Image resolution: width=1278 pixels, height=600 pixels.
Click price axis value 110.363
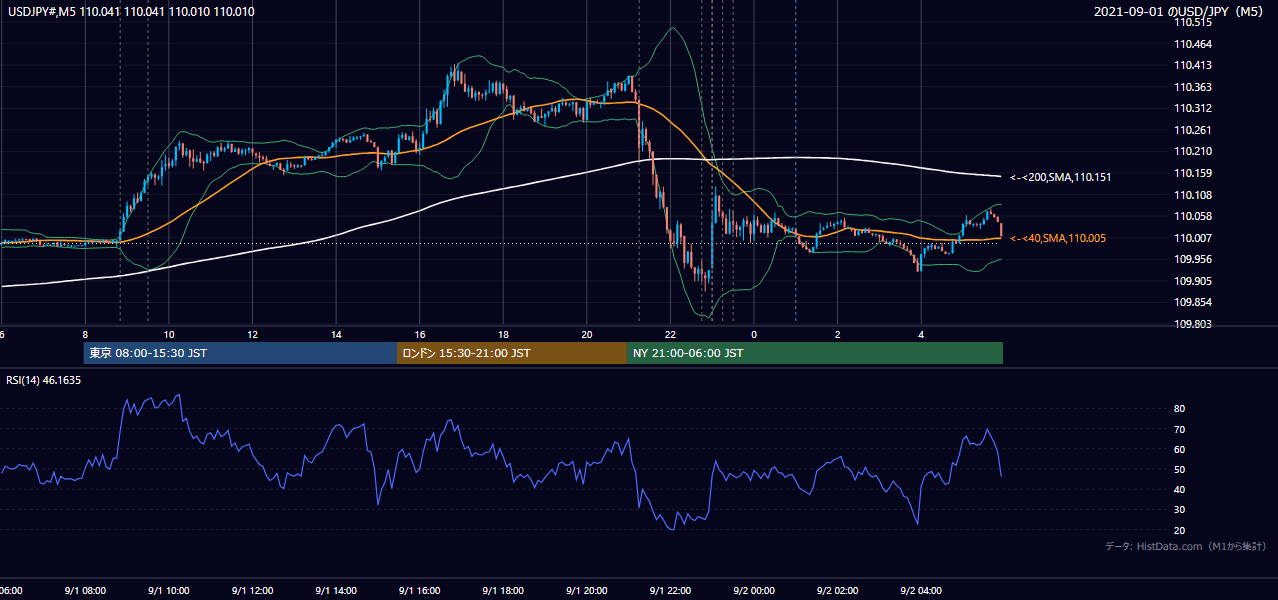pyautogui.click(x=1195, y=87)
